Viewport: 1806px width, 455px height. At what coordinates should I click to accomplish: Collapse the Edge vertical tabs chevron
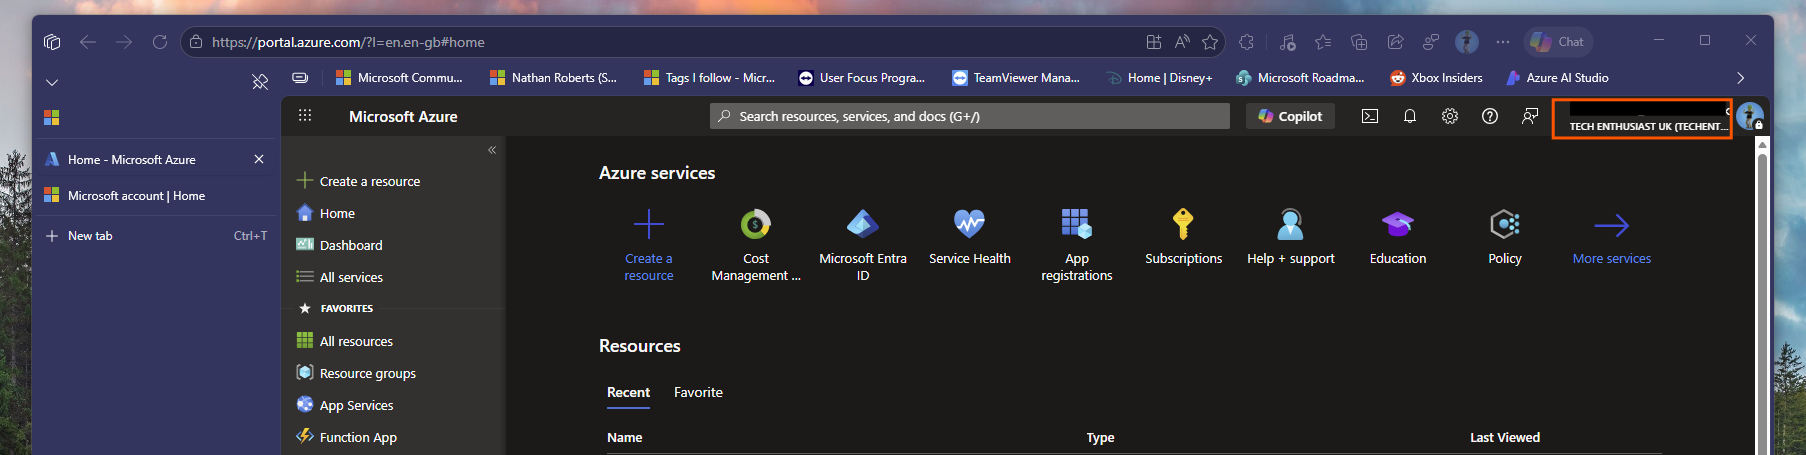coord(52,82)
